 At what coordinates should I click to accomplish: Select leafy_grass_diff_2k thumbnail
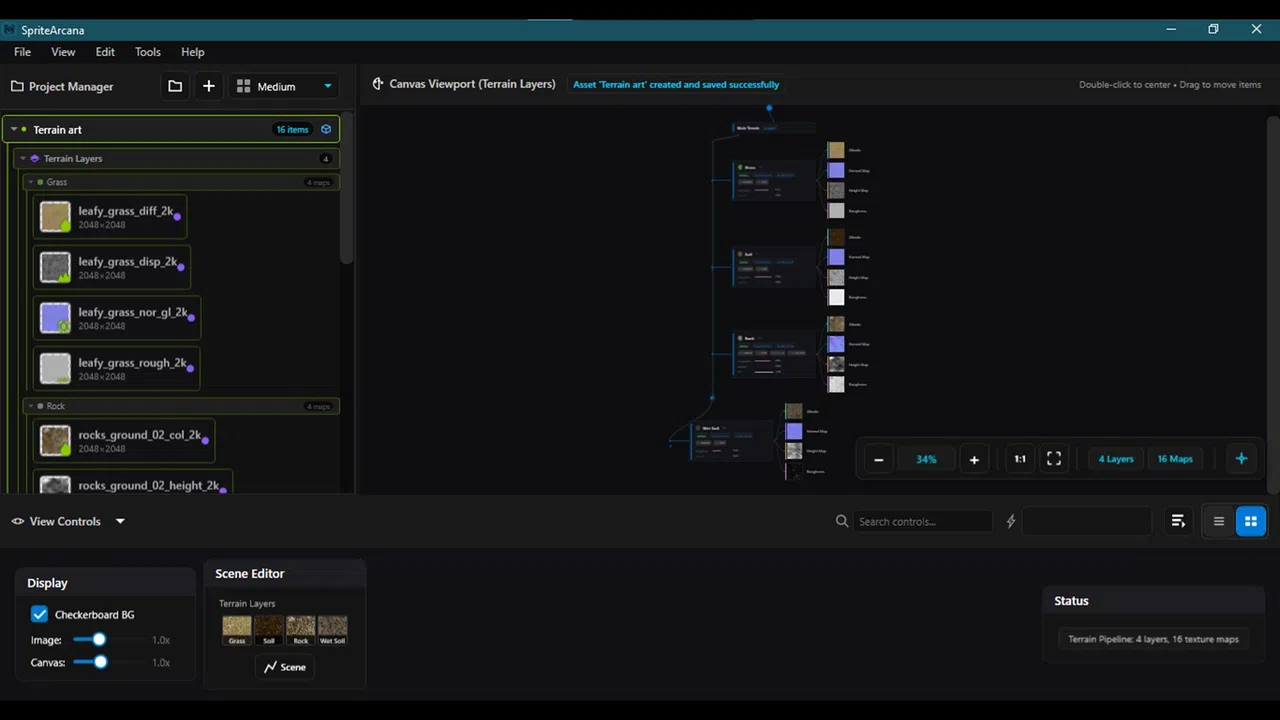pos(55,217)
